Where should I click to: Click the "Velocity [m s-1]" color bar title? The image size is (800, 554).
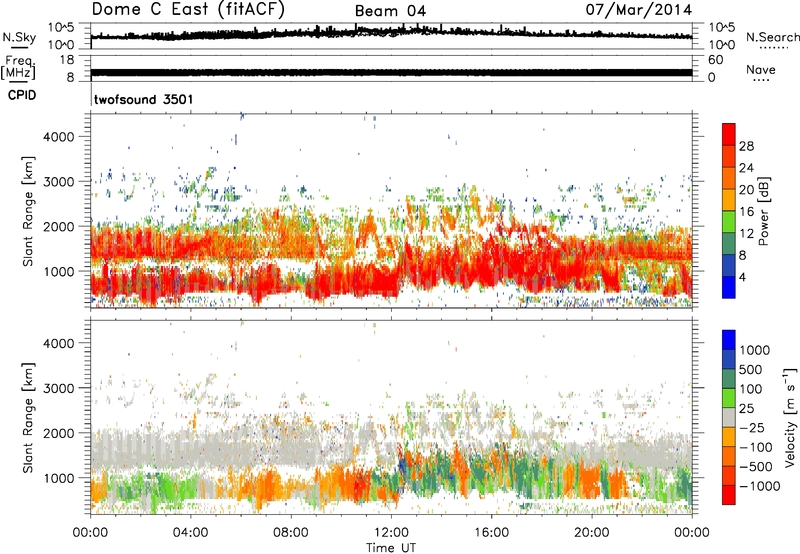point(790,417)
